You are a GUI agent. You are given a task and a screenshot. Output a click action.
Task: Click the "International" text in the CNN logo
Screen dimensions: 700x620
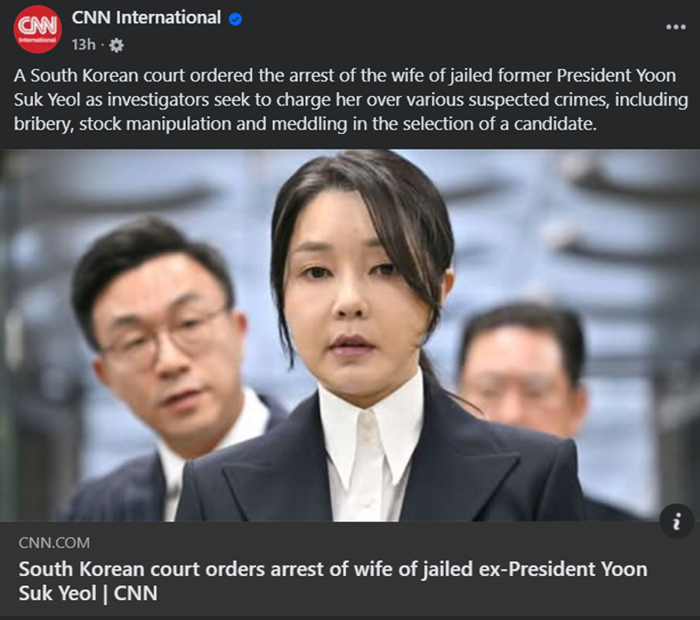tap(38, 40)
